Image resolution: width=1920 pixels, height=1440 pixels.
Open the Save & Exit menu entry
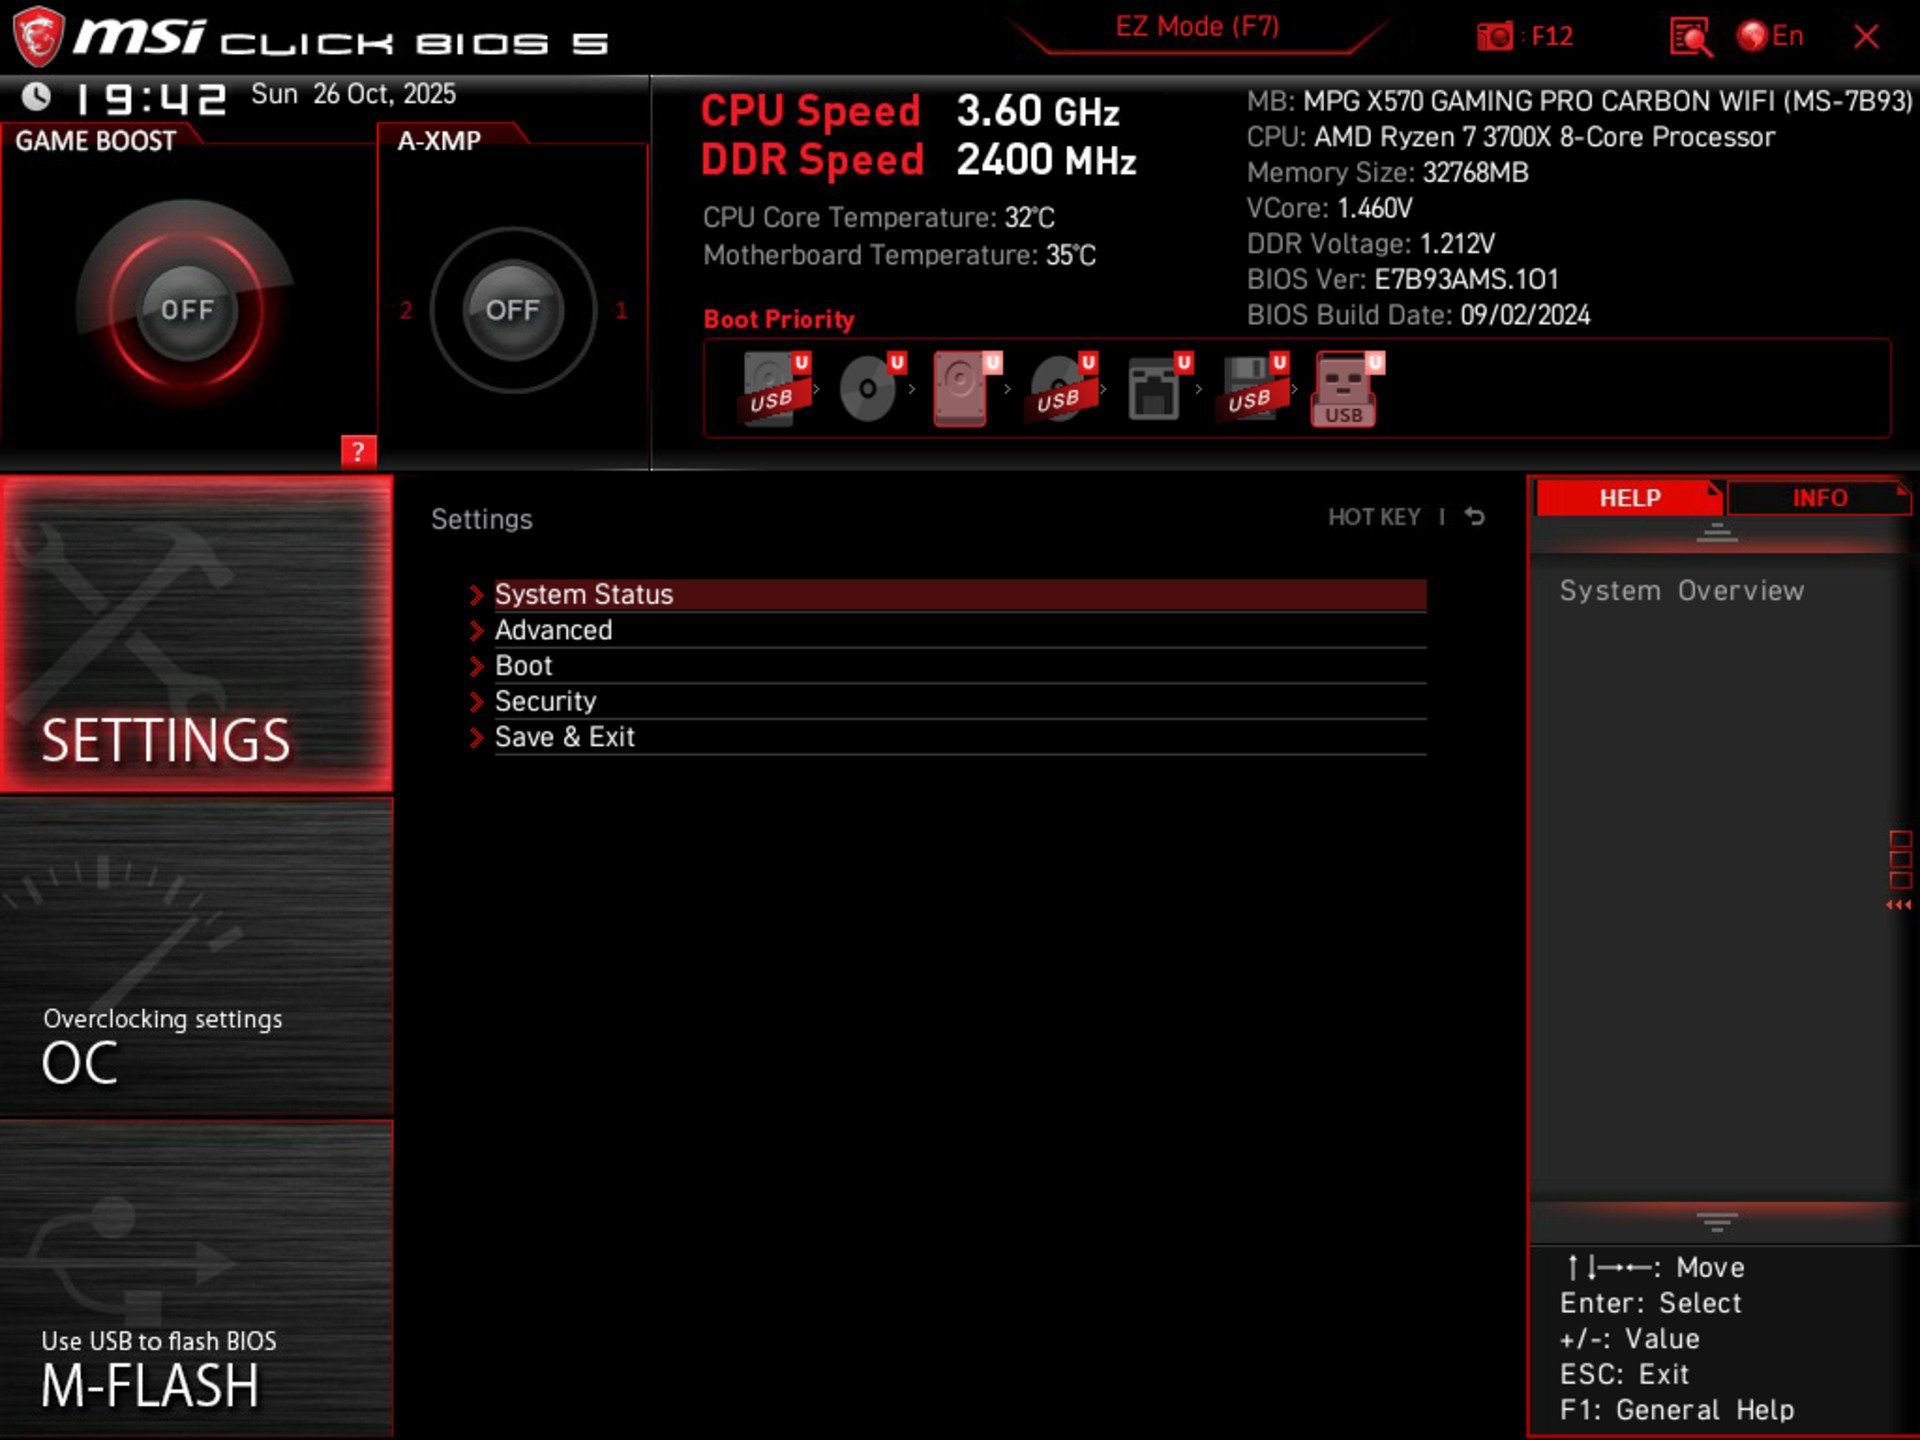pyautogui.click(x=565, y=737)
